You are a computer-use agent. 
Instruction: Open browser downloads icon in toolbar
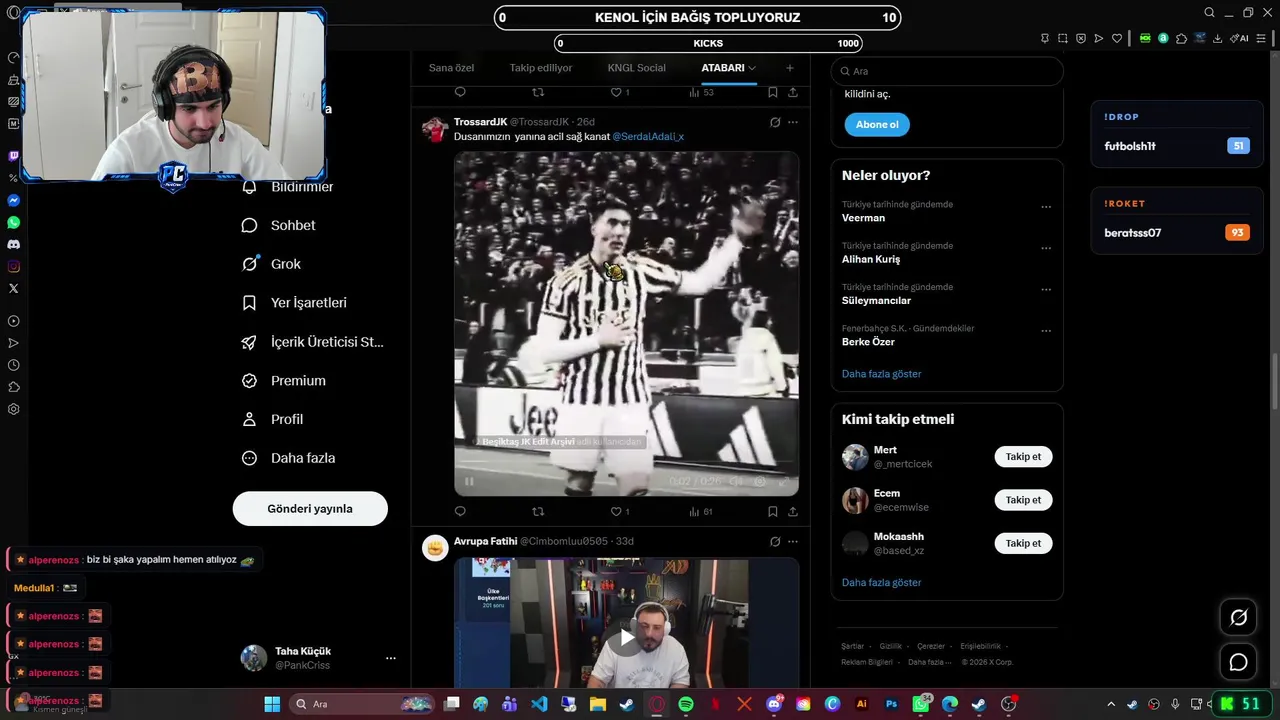click(1217, 38)
